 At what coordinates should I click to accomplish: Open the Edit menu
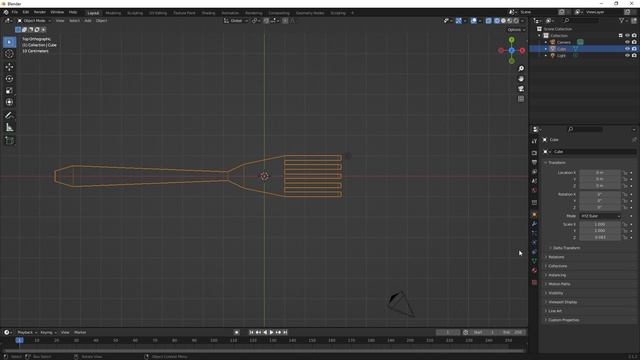coord(26,12)
